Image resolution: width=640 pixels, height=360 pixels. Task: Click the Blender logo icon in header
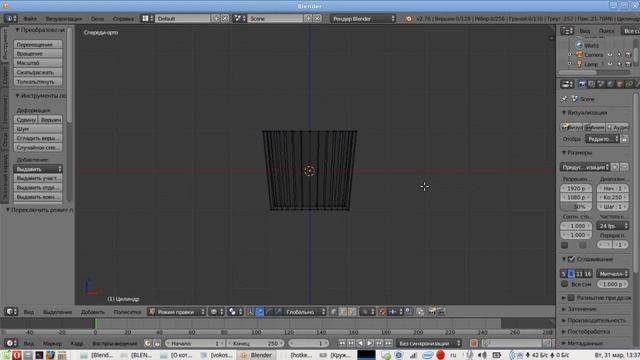pyautogui.click(x=408, y=19)
